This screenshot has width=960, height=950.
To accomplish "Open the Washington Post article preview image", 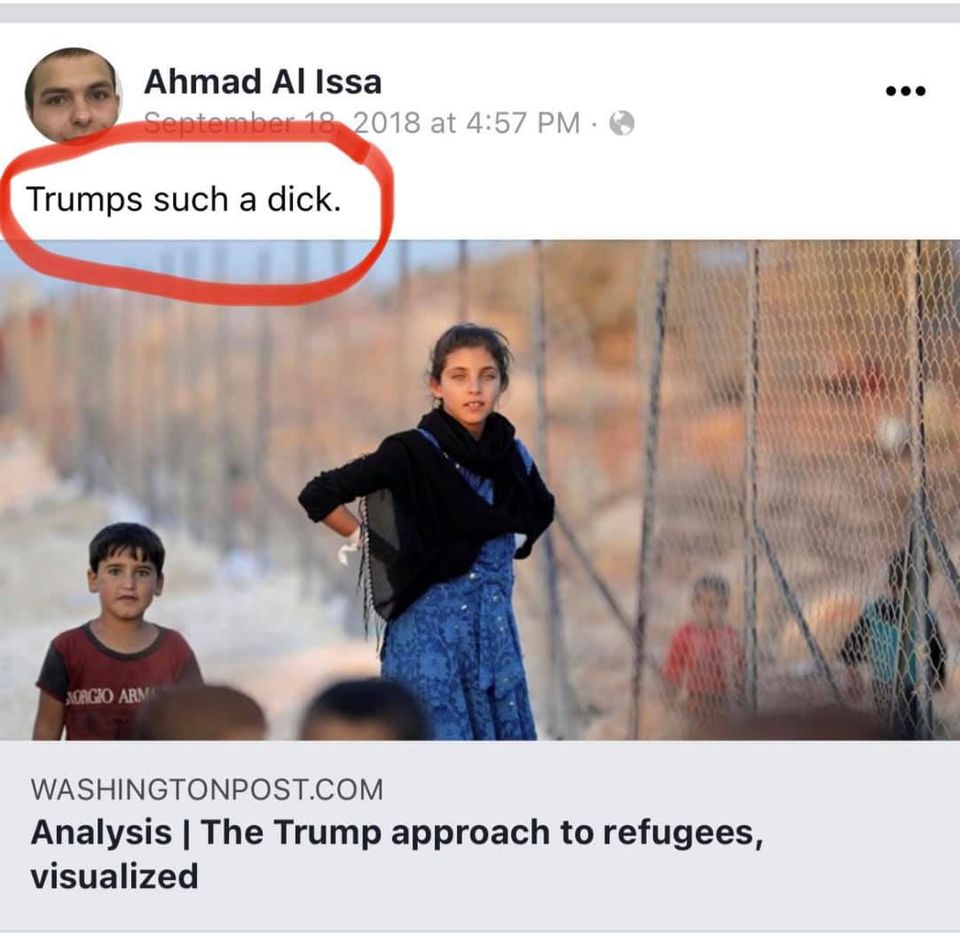I will [x=480, y=490].
